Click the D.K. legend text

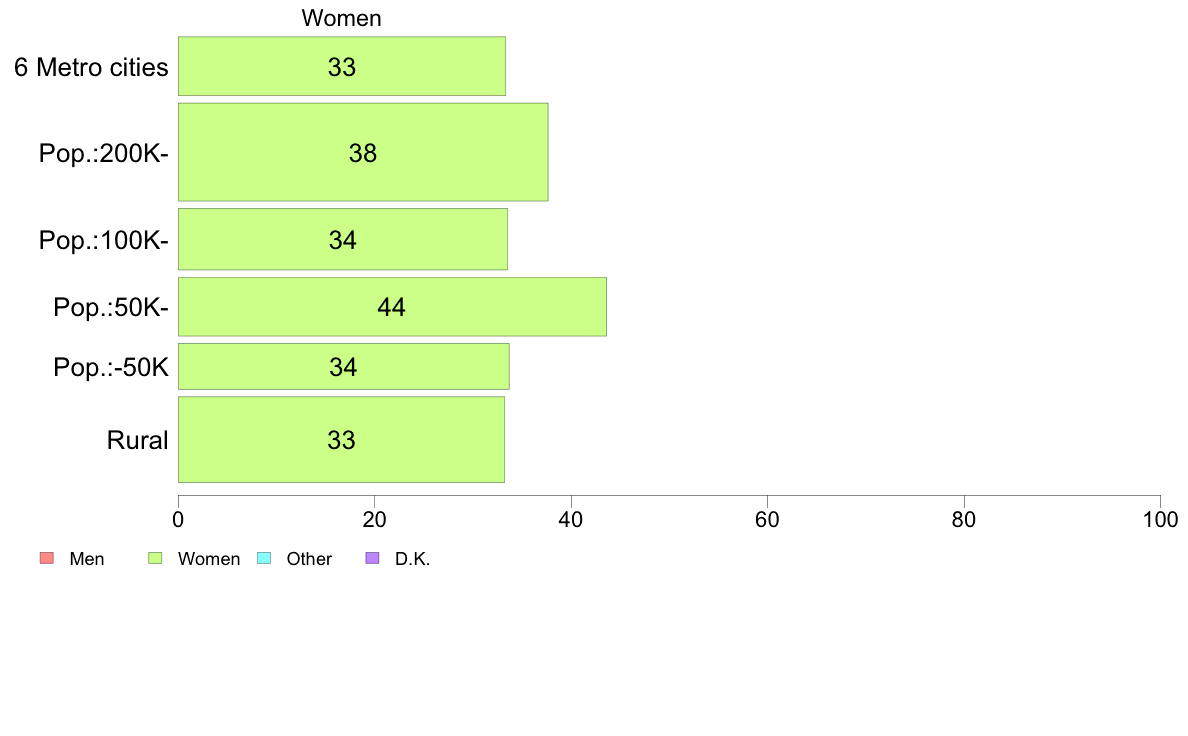pos(412,559)
